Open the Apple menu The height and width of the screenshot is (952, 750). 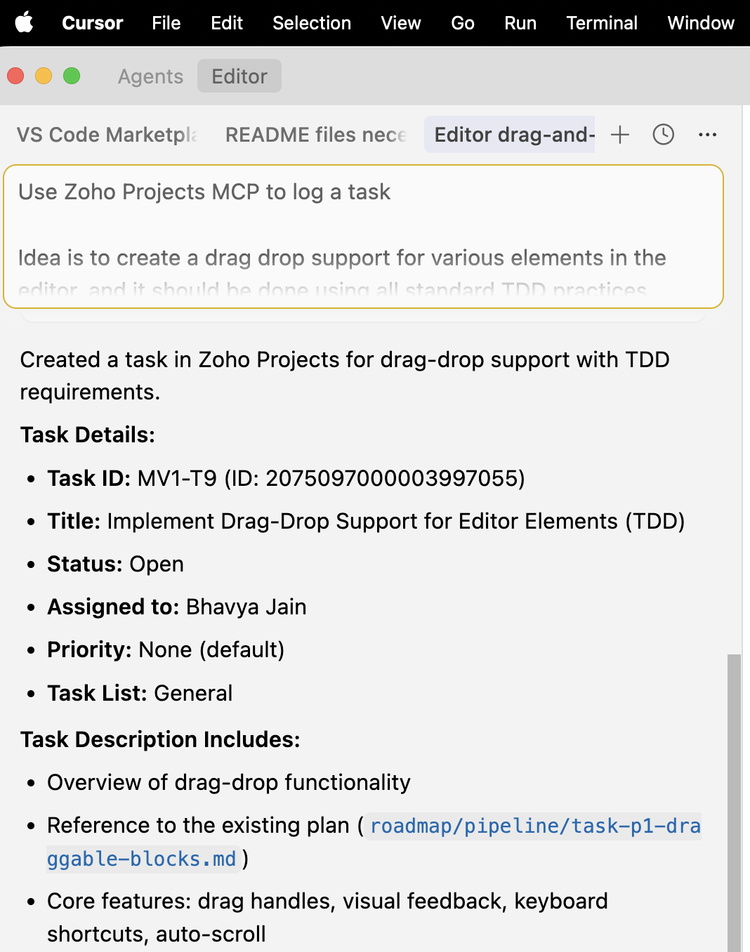pyautogui.click(x=24, y=22)
